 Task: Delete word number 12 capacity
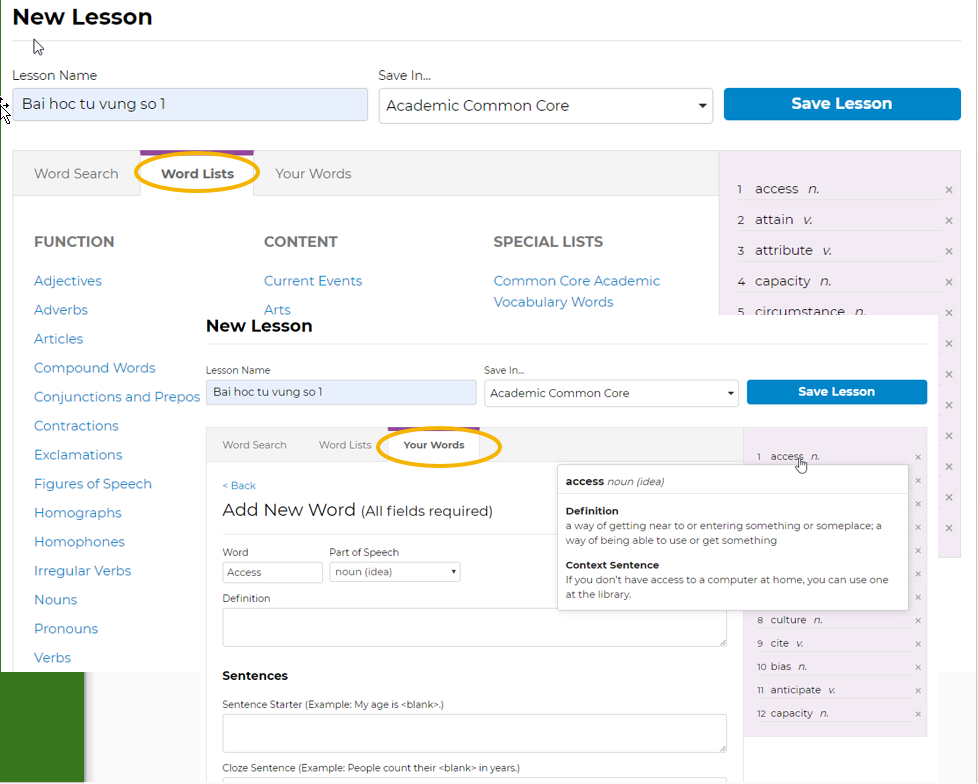(918, 714)
